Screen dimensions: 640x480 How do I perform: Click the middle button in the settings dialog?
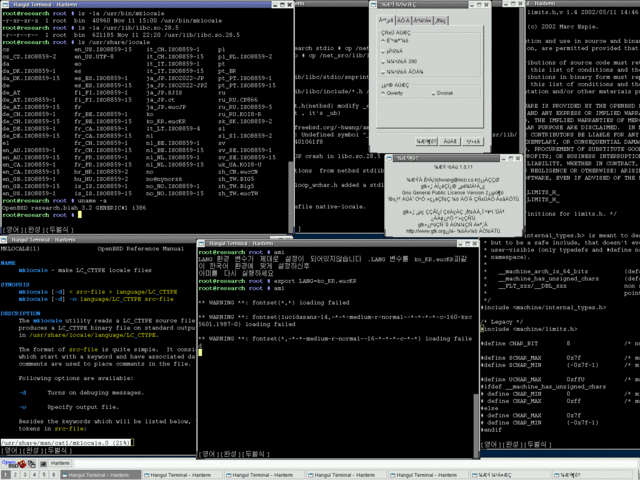click(450, 141)
